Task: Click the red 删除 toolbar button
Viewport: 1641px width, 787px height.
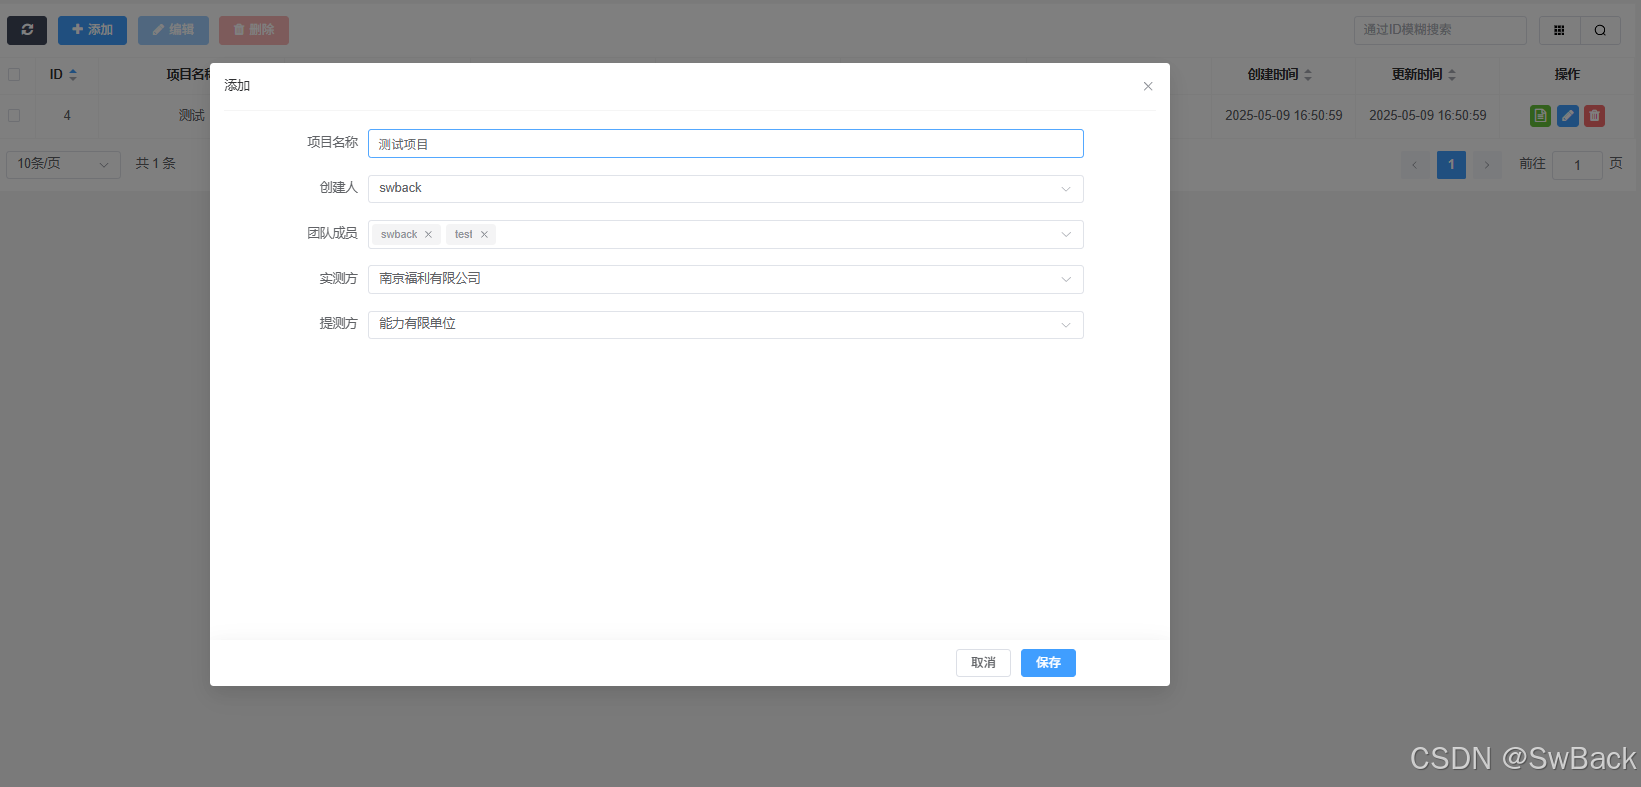Action: pyautogui.click(x=254, y=30)
